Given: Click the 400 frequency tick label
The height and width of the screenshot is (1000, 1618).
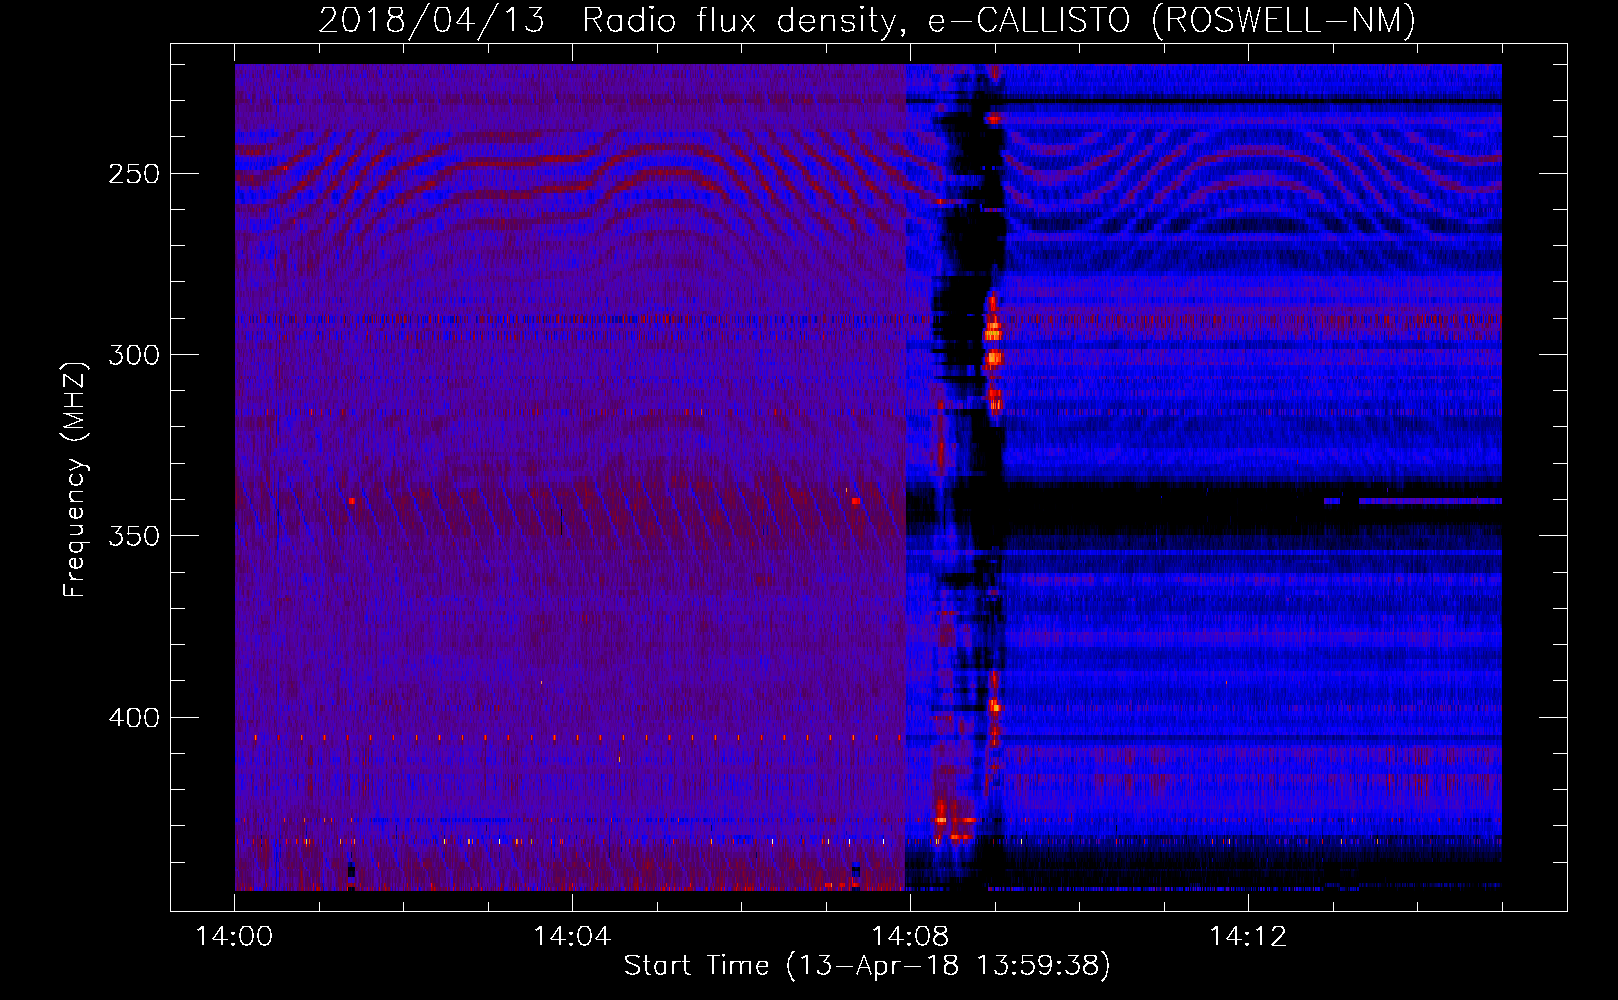Looking at the screenshot, I should (134, 718).
